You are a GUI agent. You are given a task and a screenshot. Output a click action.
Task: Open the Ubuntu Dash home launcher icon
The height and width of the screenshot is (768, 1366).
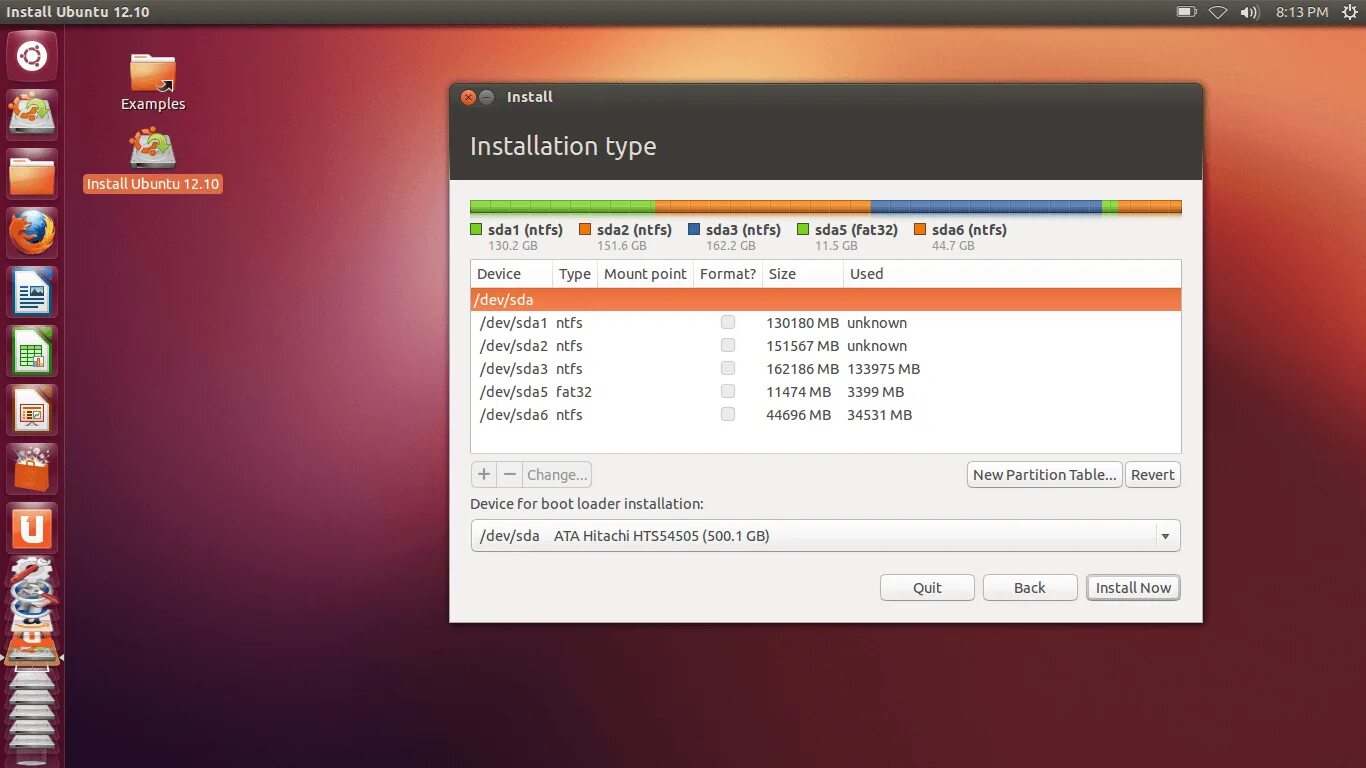pyautogui.click(x=32, y=56)
